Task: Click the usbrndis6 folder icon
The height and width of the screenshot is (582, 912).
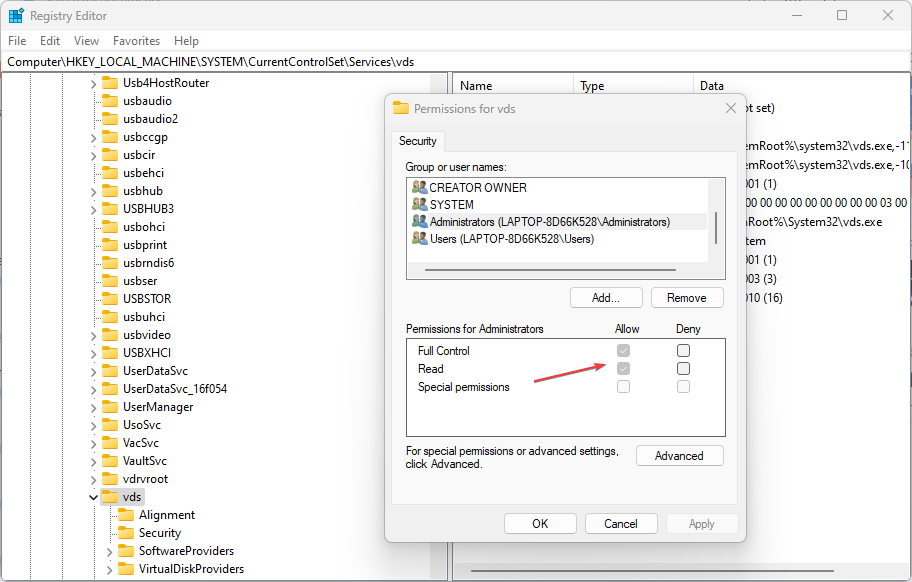Action: (110, 263)
